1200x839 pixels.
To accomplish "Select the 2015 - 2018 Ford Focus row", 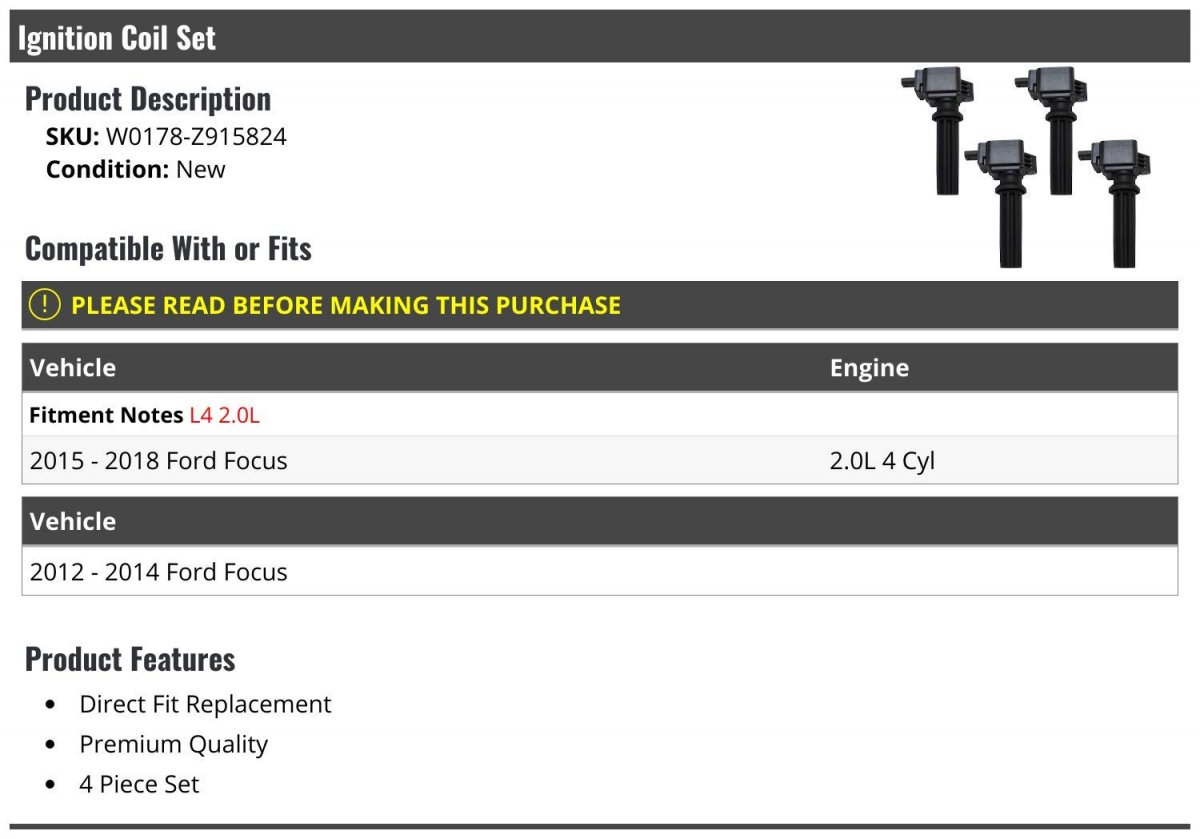I will (x=600, y=461).
